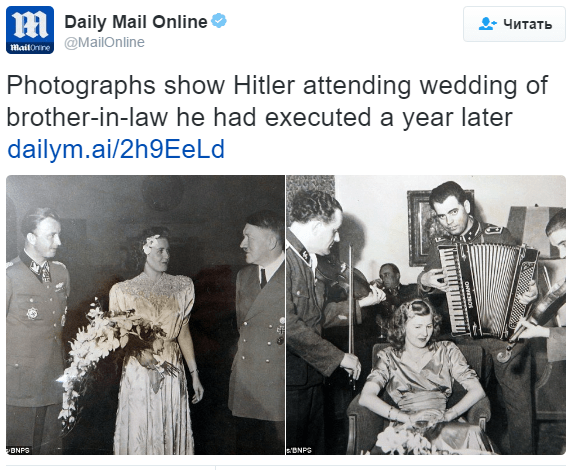Open the right photo with accordion player
This screenshot has width=577, height=470.
tap(426, 315)
